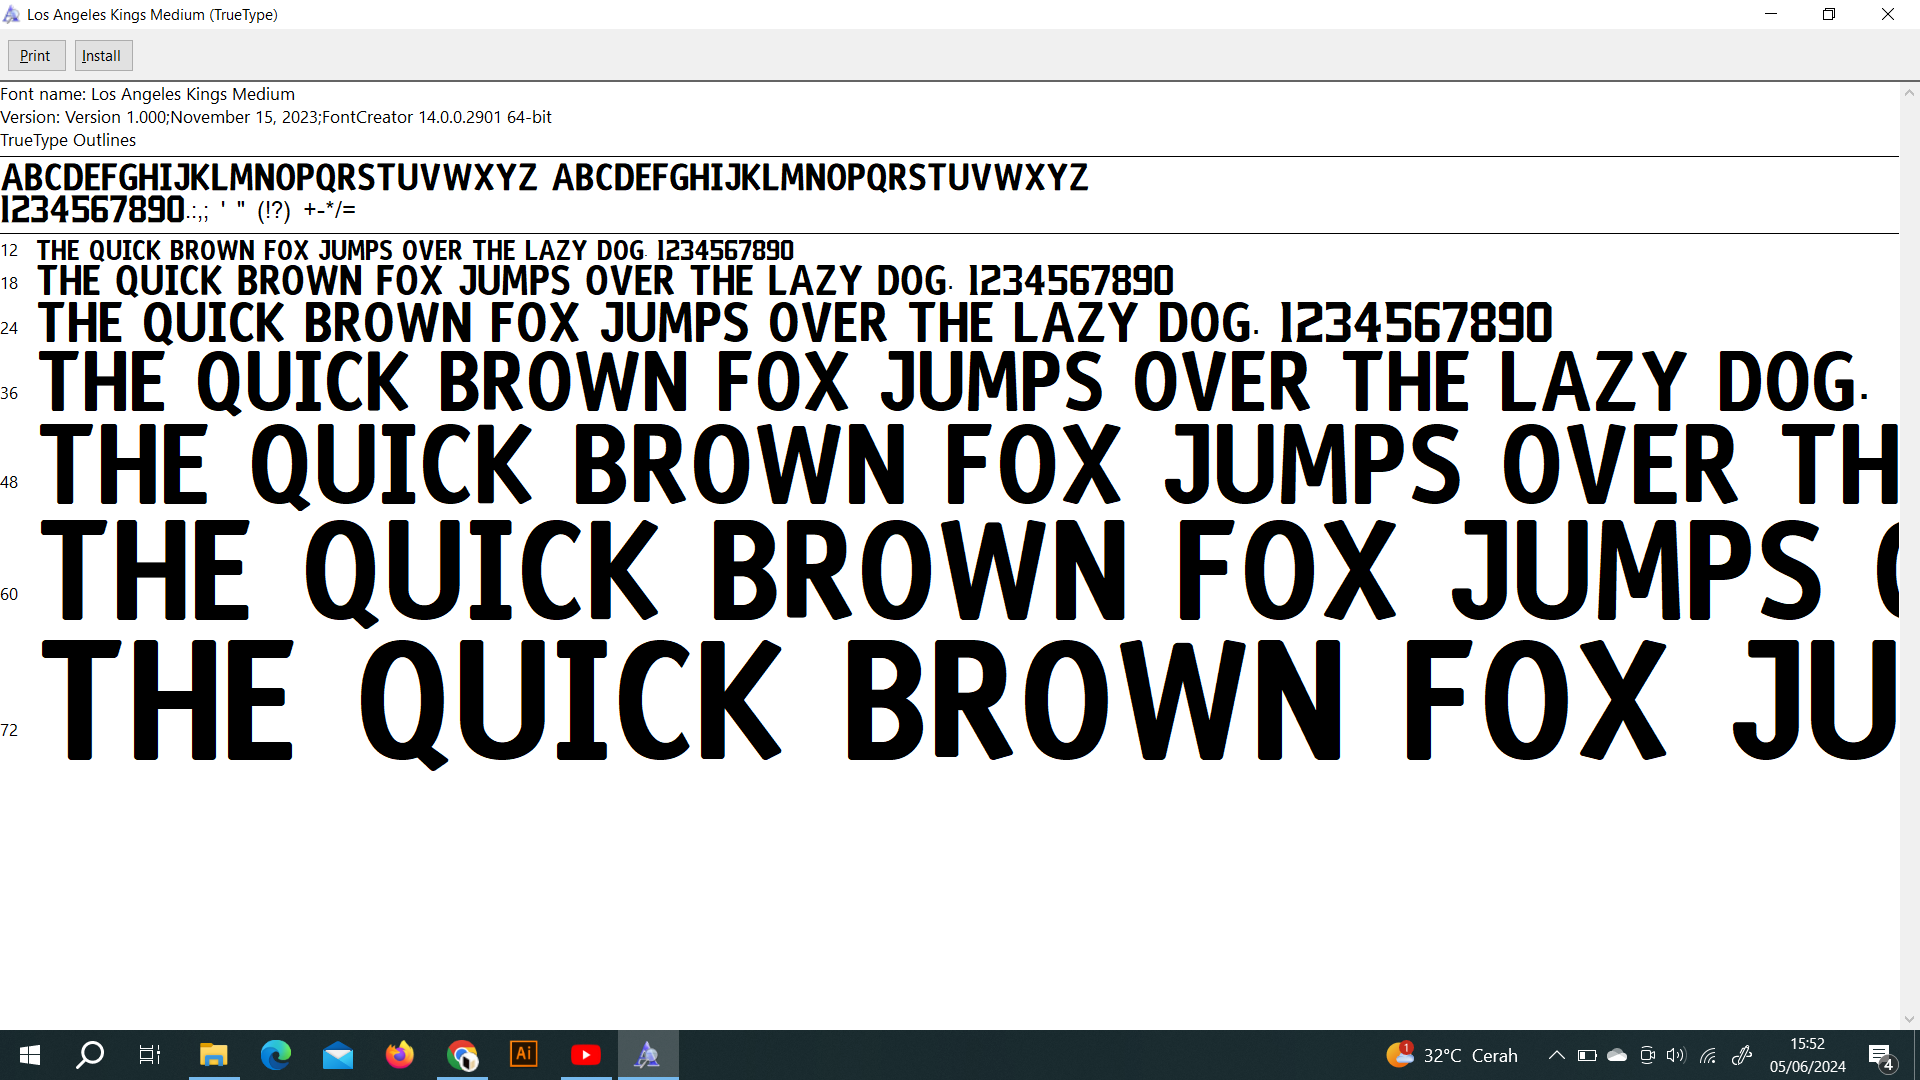Open Windows Start menu

point(30,1055)
